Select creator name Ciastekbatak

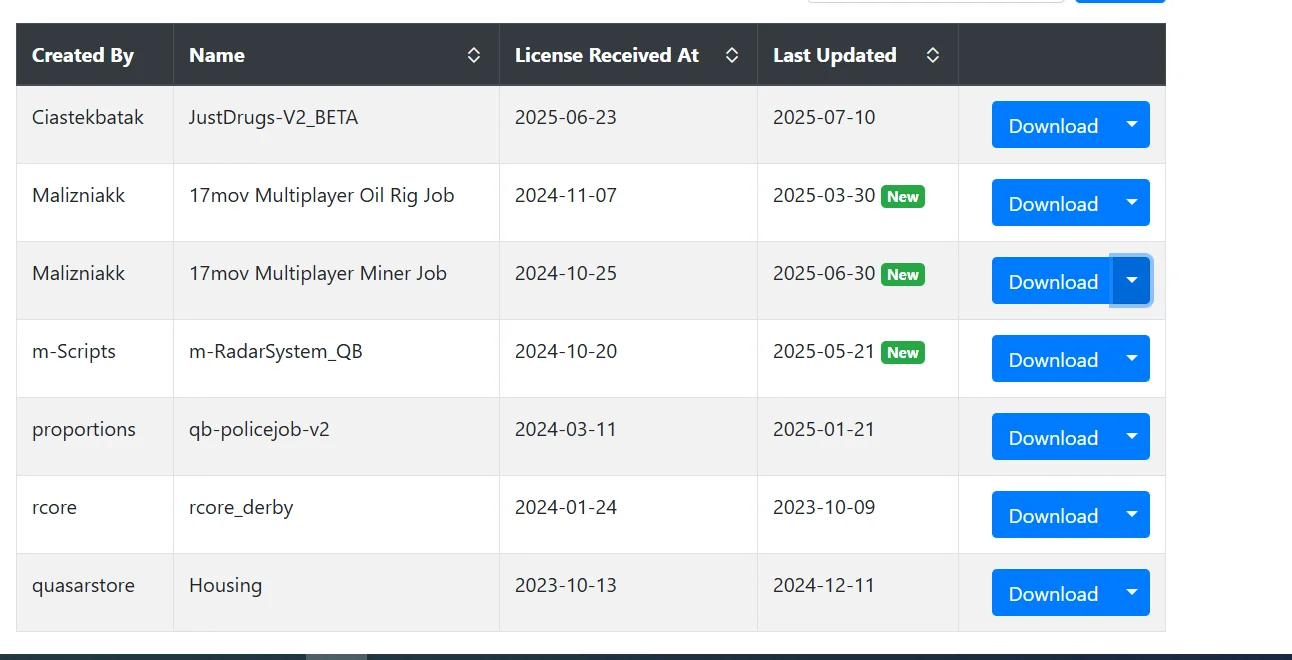point(88,117)
